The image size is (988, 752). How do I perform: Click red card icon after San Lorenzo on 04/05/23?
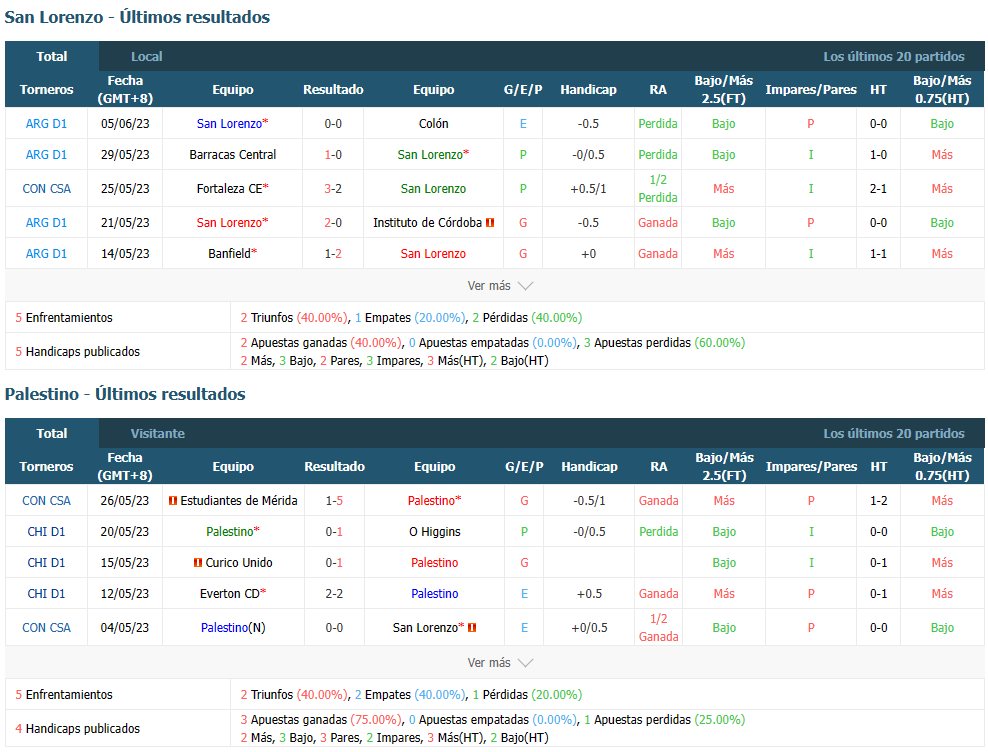[x=472, y=627]
